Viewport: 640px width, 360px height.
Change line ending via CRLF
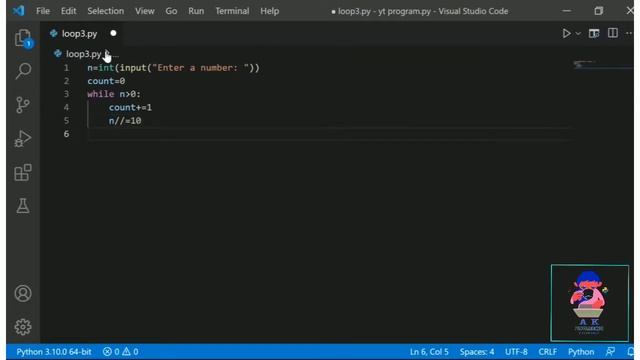547,351
